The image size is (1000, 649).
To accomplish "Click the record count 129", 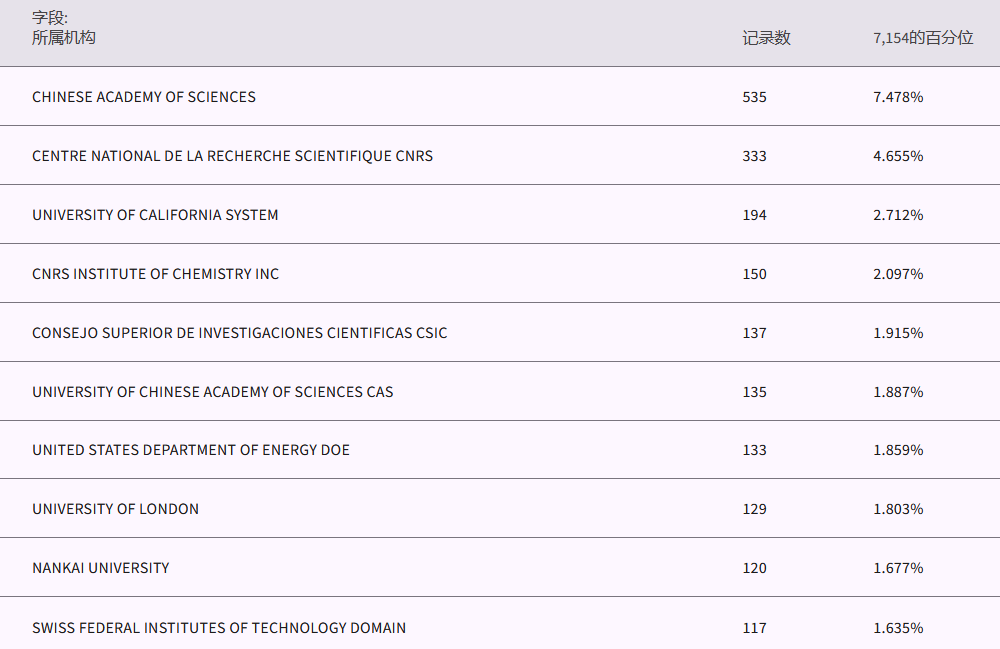I will (755, 509).
